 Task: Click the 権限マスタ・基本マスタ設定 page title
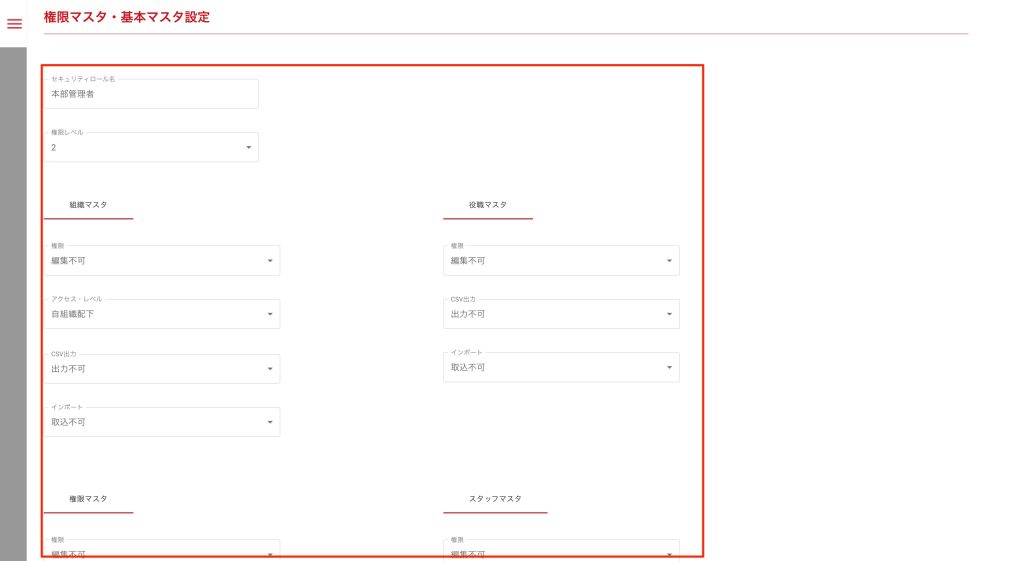coord(127,17)
